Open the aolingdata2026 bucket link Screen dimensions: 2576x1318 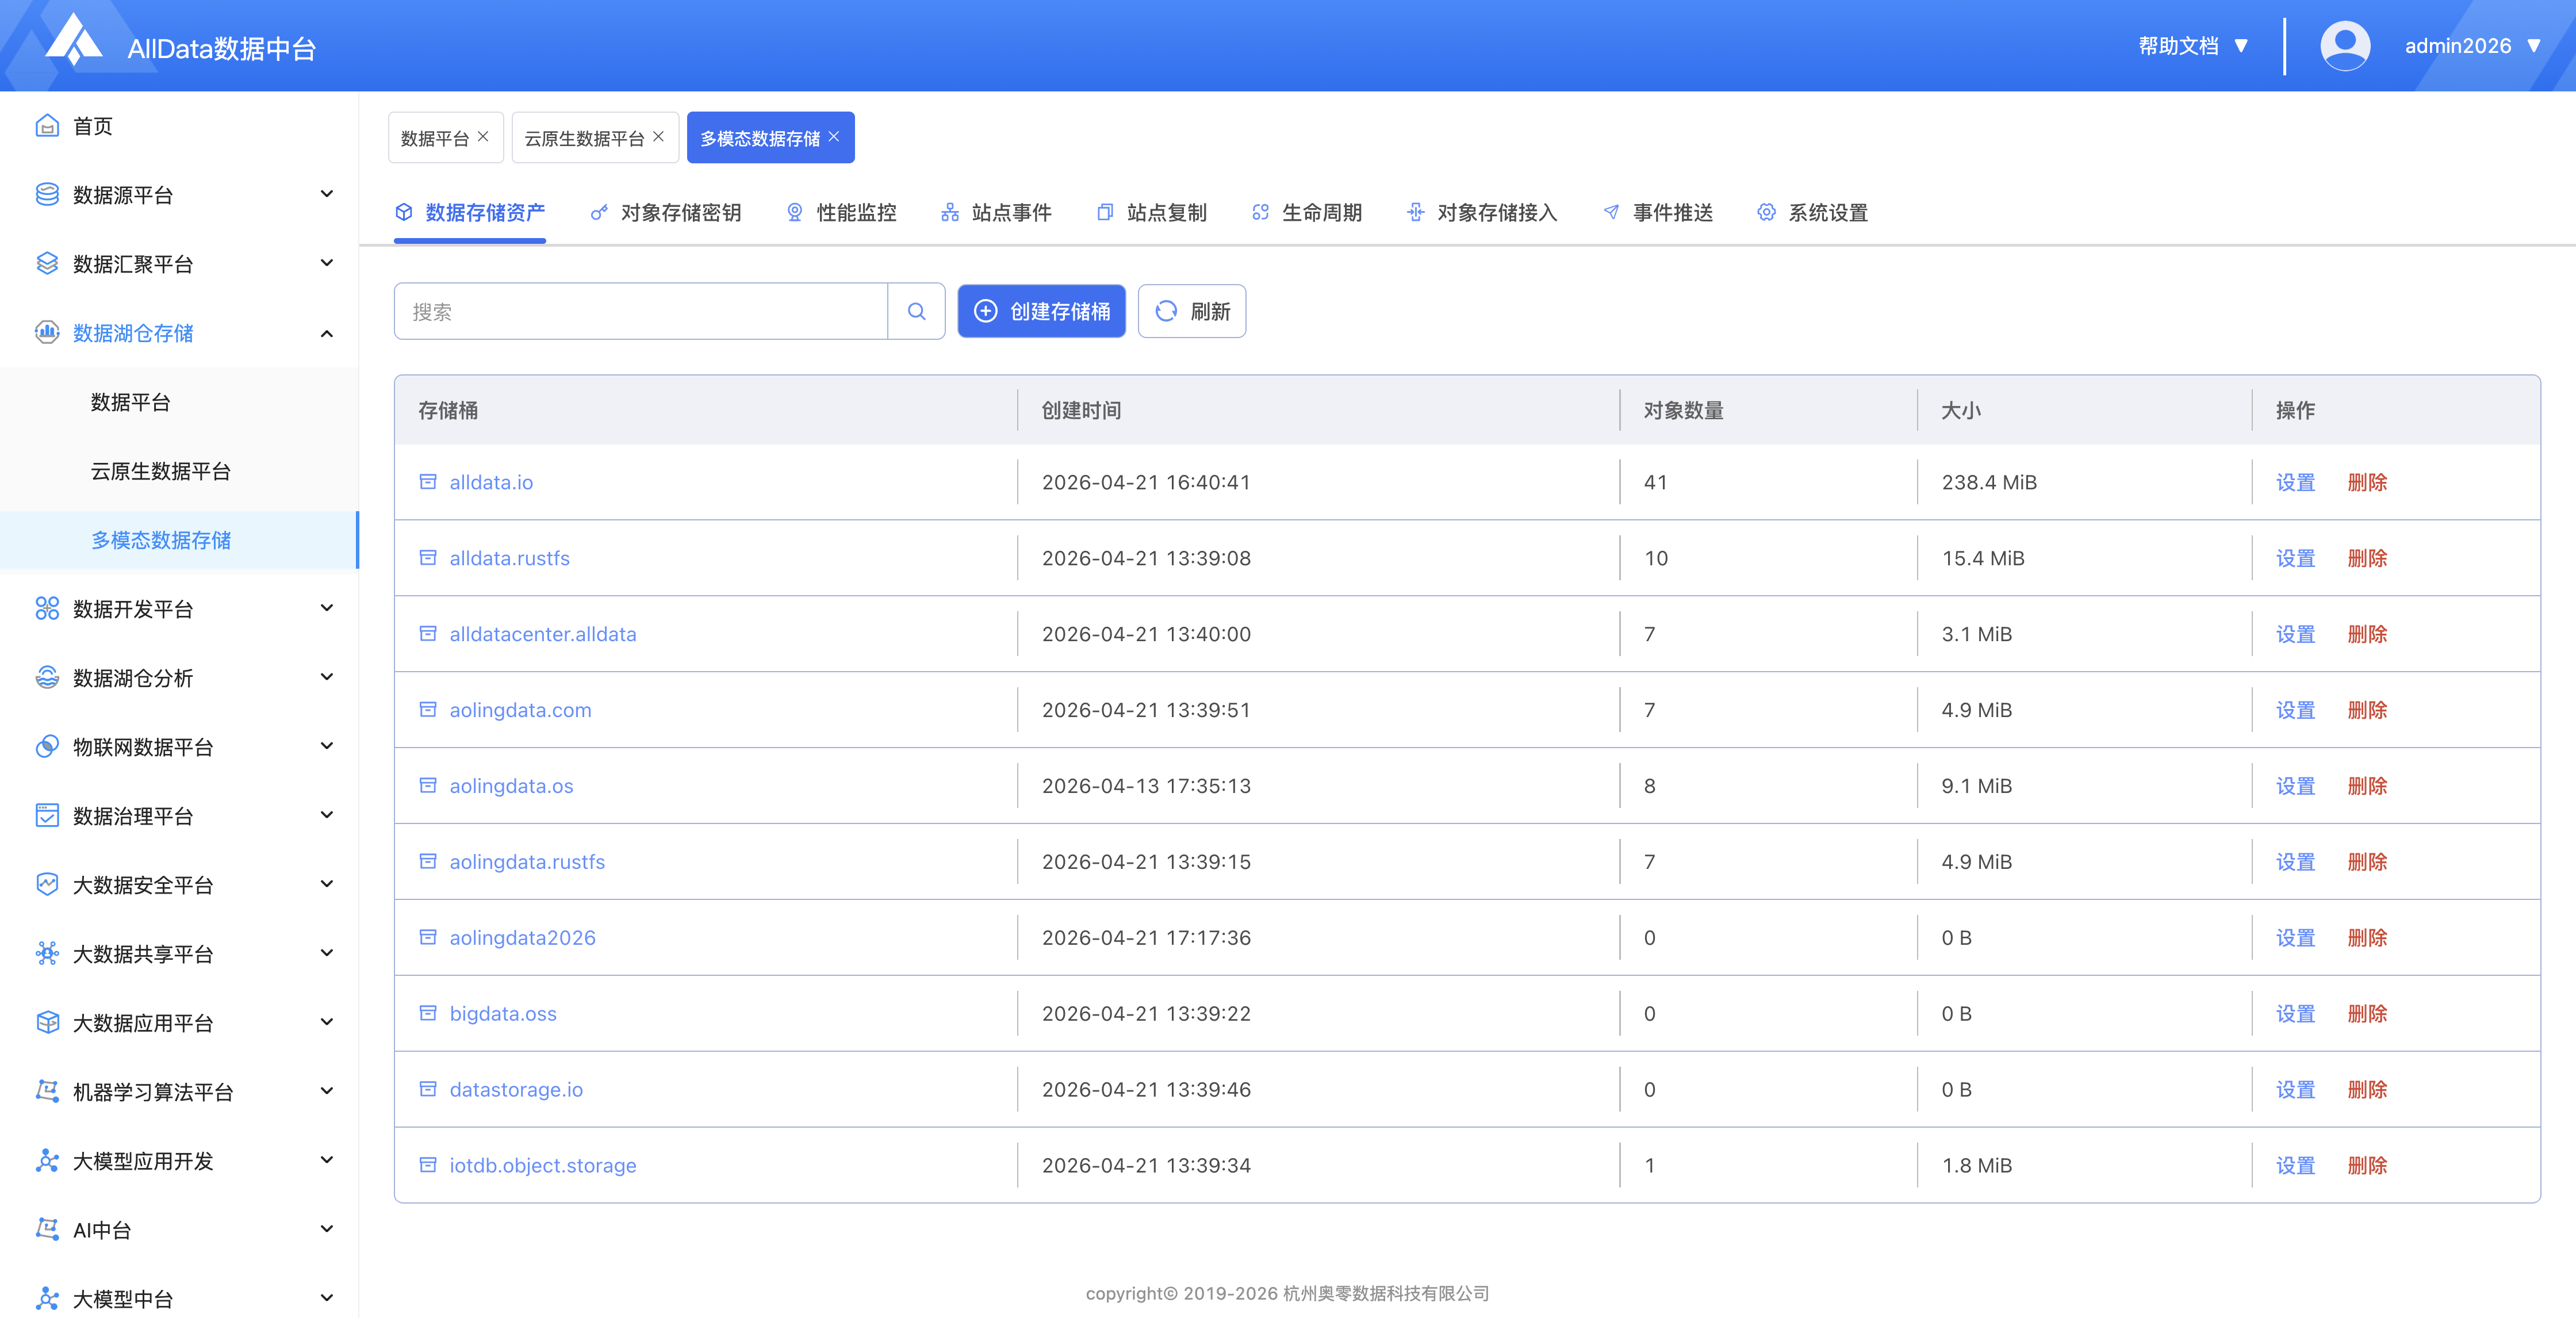(522, 938)
